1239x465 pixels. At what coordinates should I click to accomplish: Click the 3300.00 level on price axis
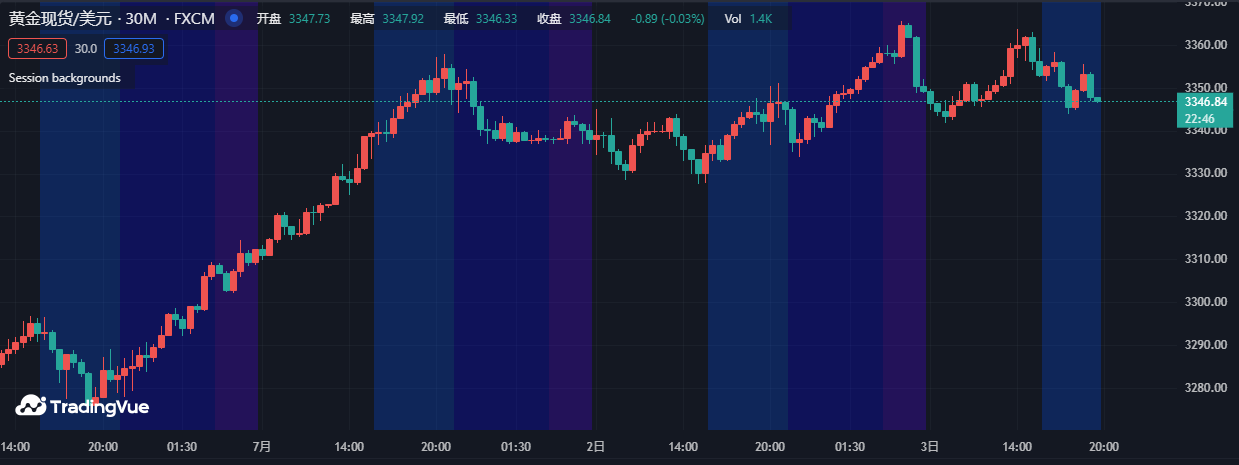(1205, 302)
